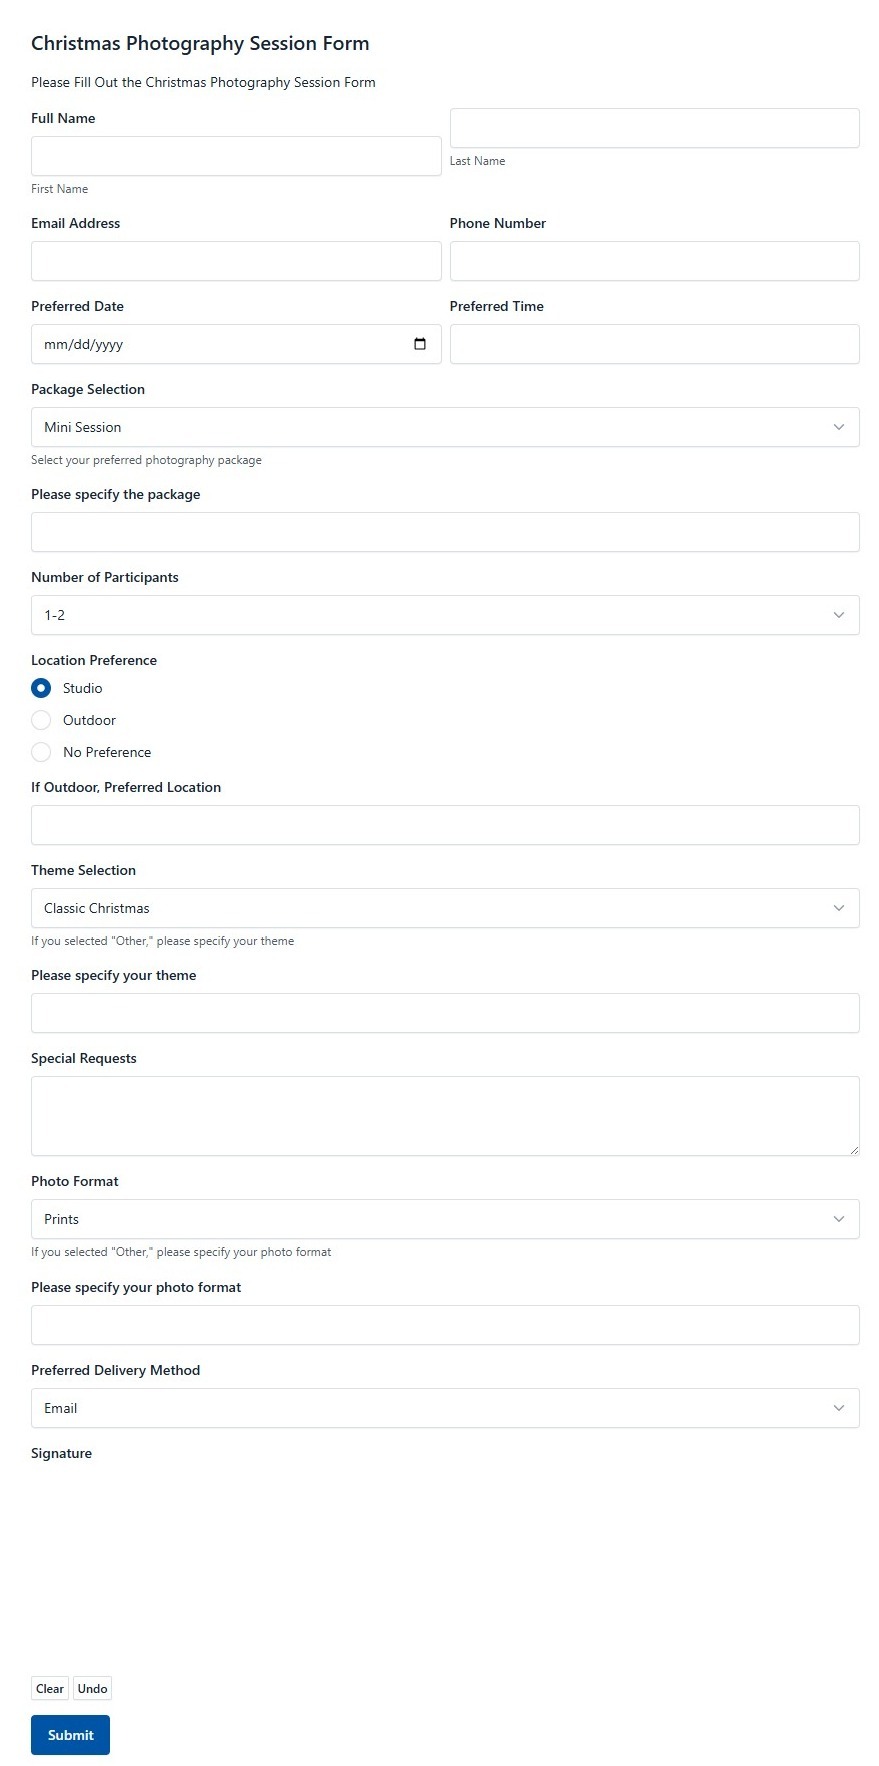
Task: Select the Studio radio button
Action: point(41,688)
